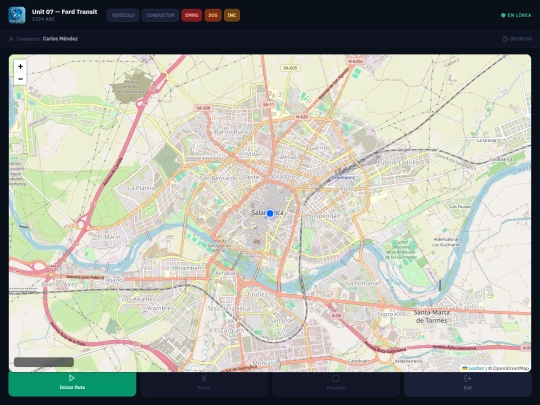Click the 00:00:00 timer value
The height and width of the screenshot is (405, 540).
pyautogui.click(x=520, y=39)
